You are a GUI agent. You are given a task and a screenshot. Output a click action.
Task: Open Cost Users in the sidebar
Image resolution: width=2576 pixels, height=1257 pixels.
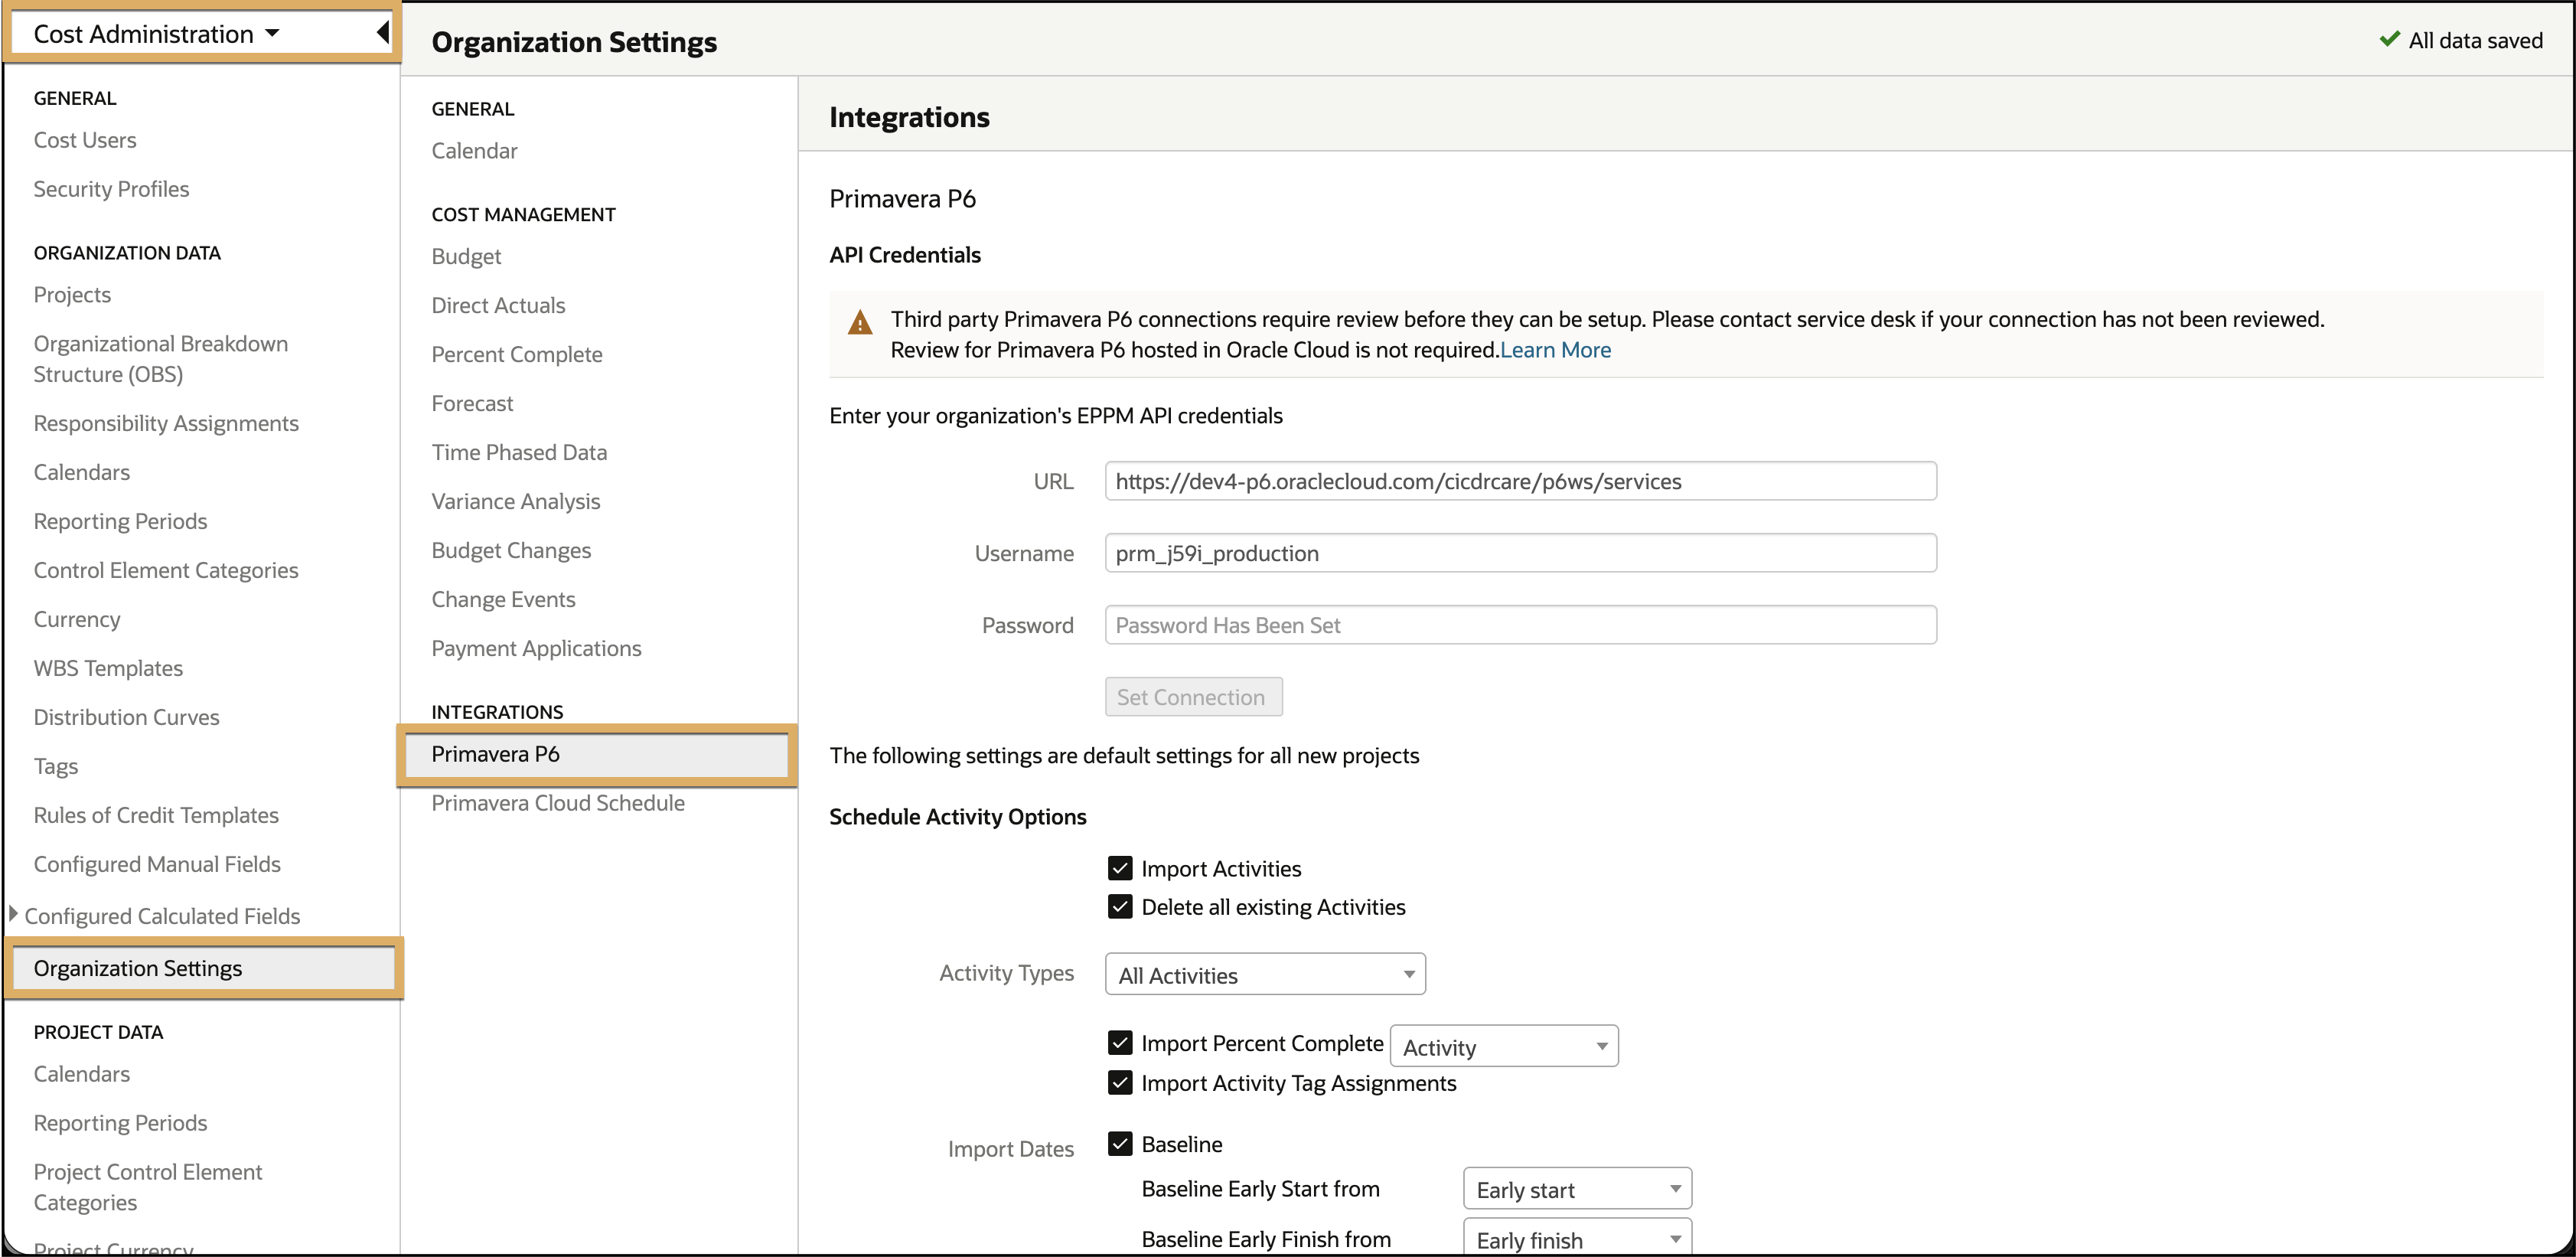pyautogui.click(x=85, y=140)
